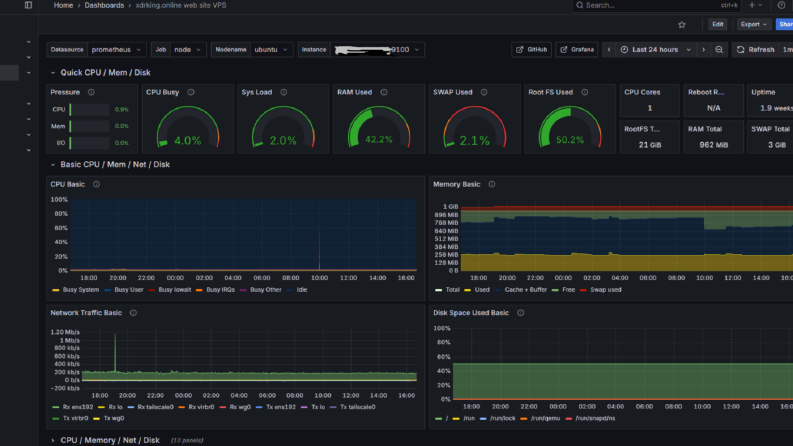Click the Tx wg0 color swatch
793x446 pixels.
click(x=96, y=418)
